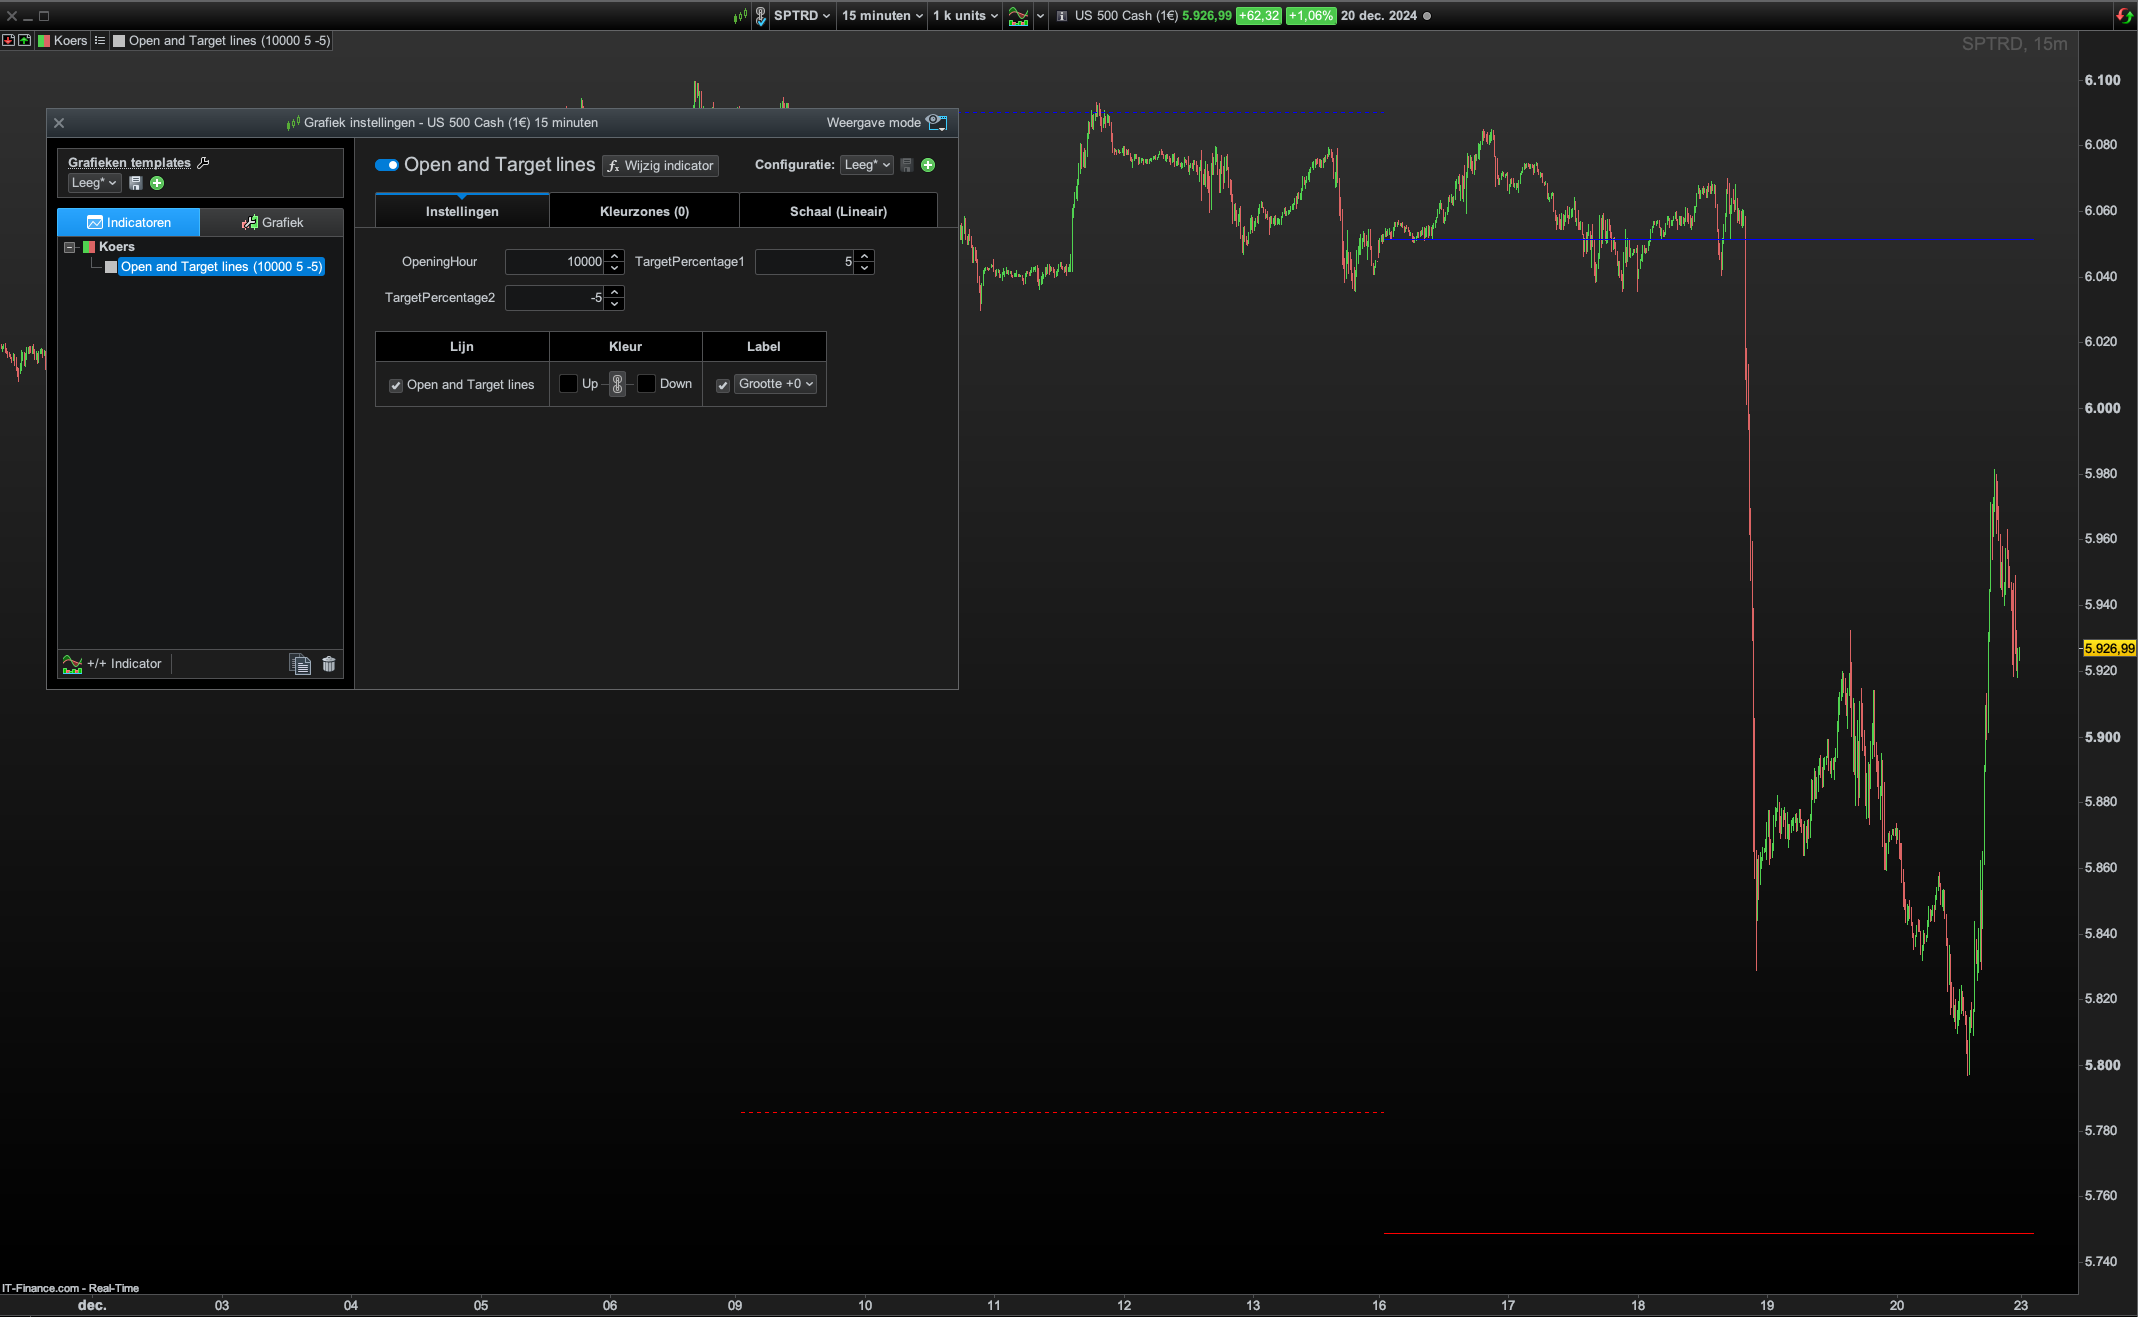Delete selected indicator with trash icon

(x=329, y=664)
